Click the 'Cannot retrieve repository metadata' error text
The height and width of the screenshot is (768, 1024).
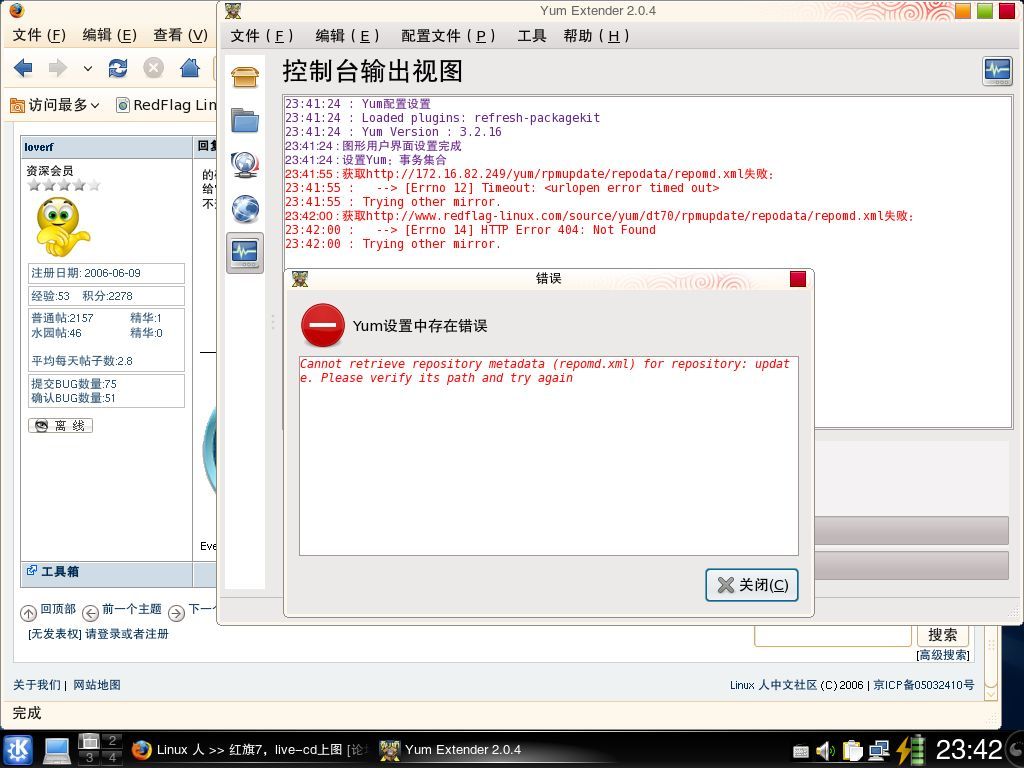pos(545,371)
